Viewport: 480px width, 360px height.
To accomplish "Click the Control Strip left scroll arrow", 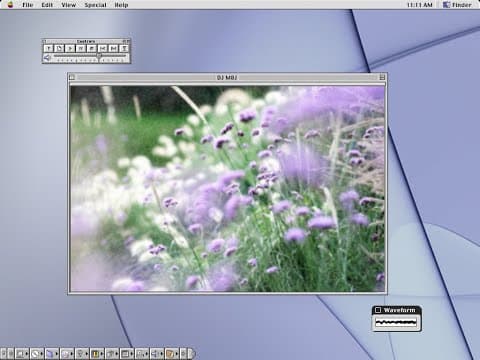I will click(11, 353).
